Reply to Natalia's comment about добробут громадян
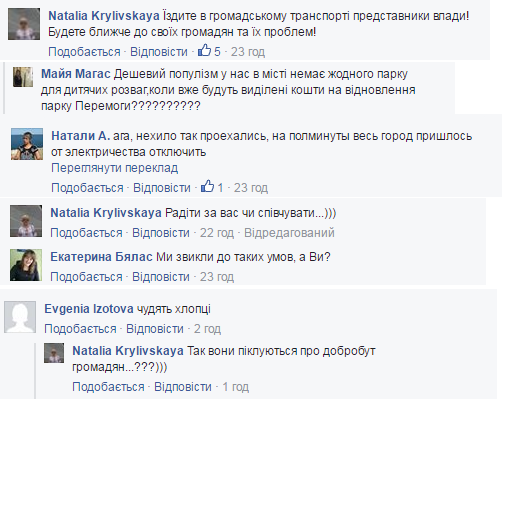The image size is (510, 526). click(x=183, y=387)
